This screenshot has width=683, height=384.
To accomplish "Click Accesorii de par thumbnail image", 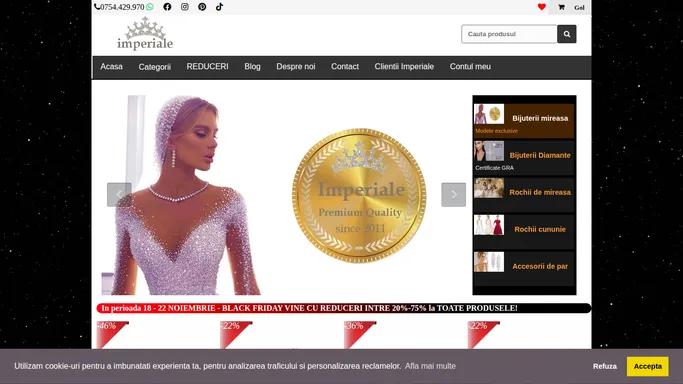I will pyautogui.click(x=489, y=262).
